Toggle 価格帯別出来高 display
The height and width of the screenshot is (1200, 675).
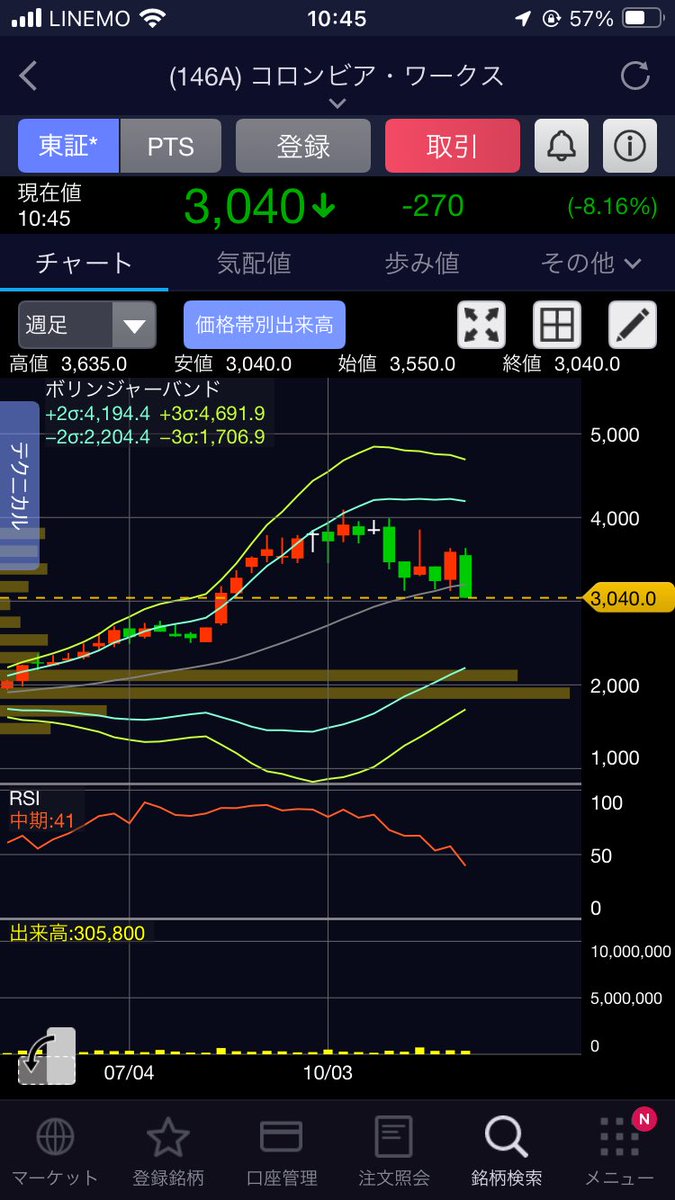pyautogui.click(x=264, y=325)
